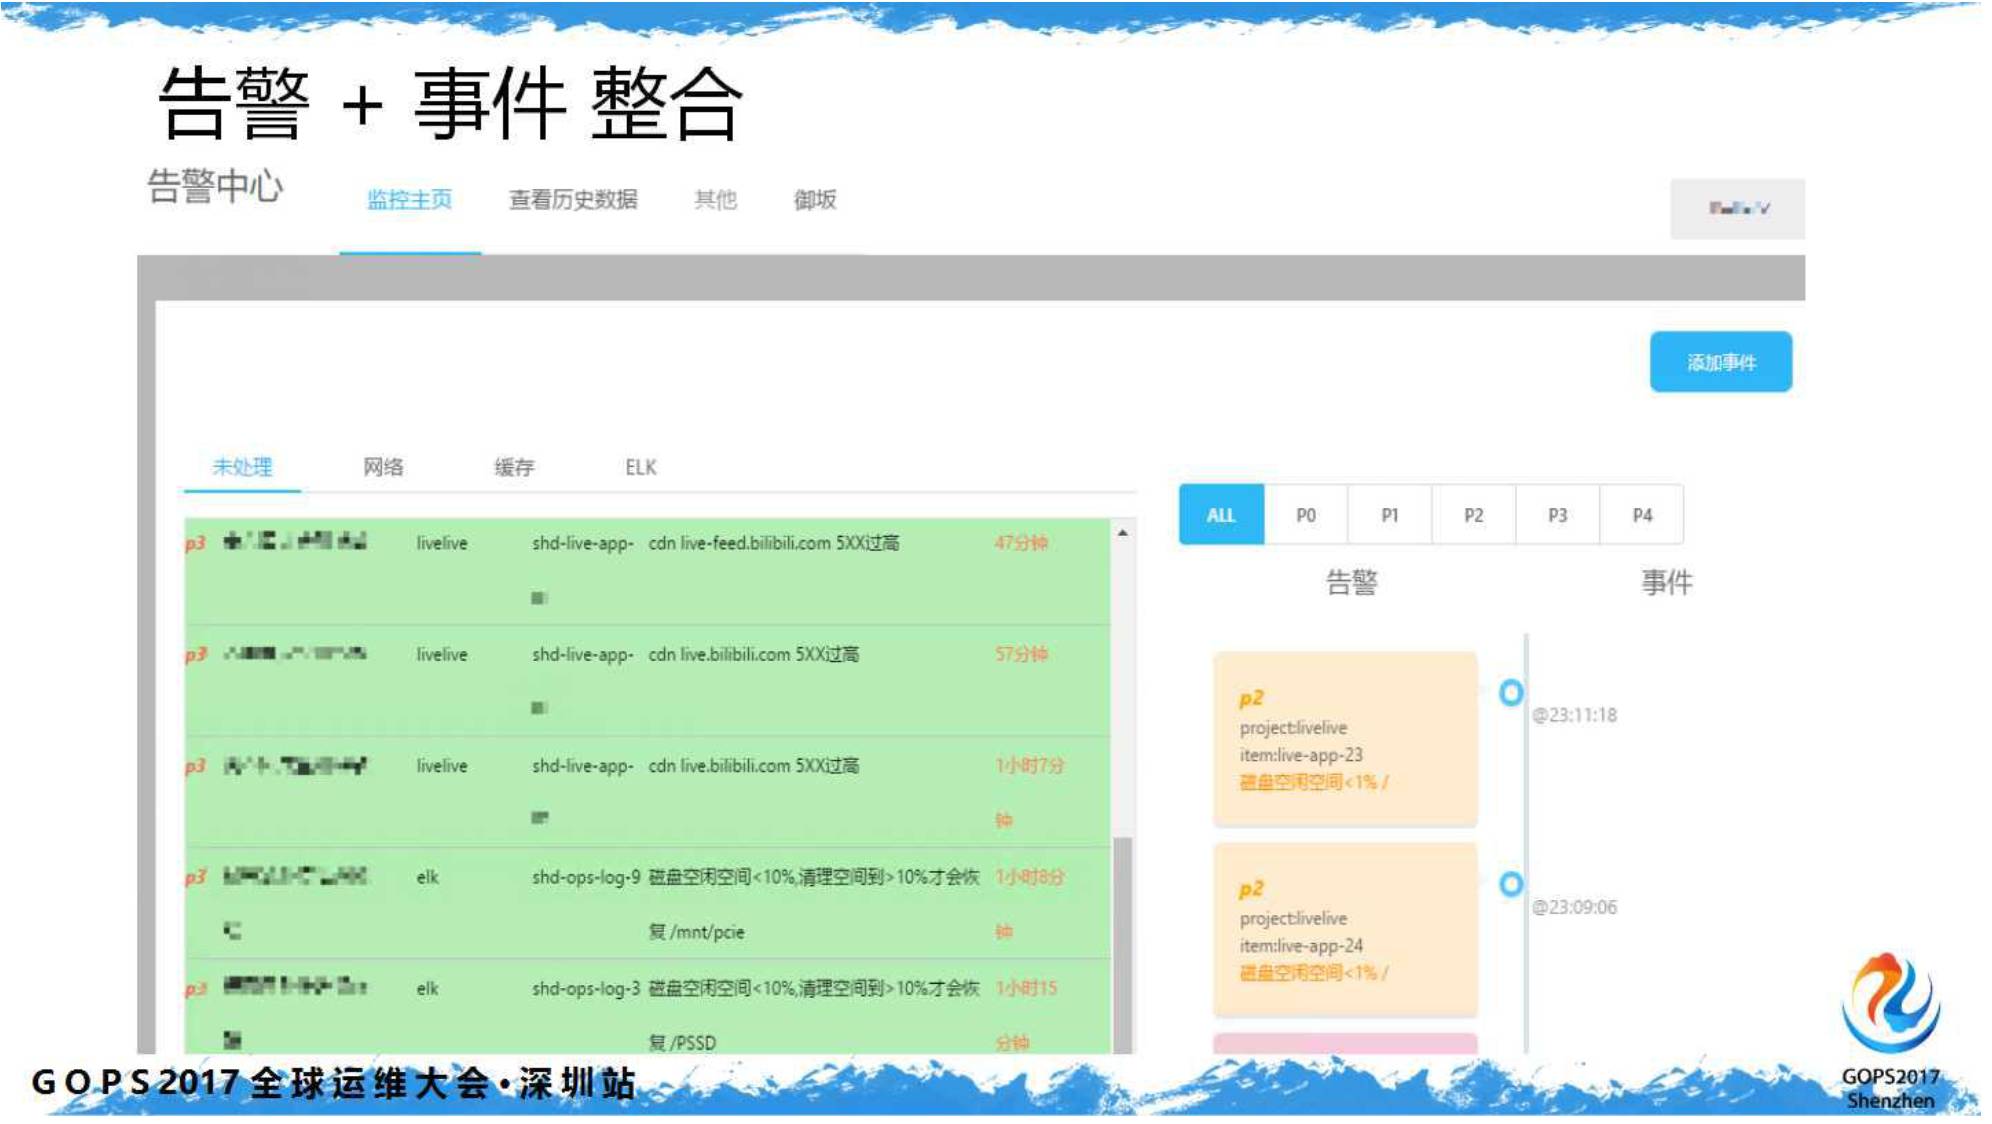This screenshot has width=1992, height=1124.
Task: Switch to 监控主页 tab
Action: (x=409, y=200)
